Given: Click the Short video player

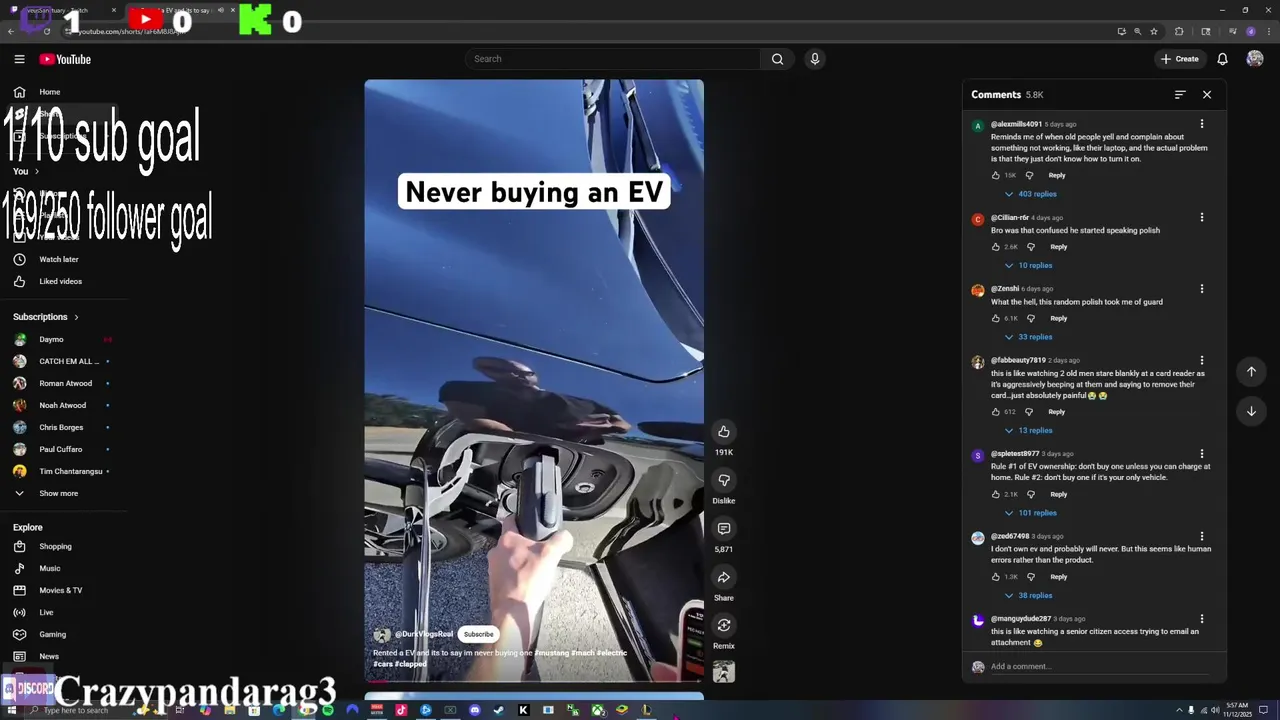Looking at the screenshot, I should click(534, 380).
